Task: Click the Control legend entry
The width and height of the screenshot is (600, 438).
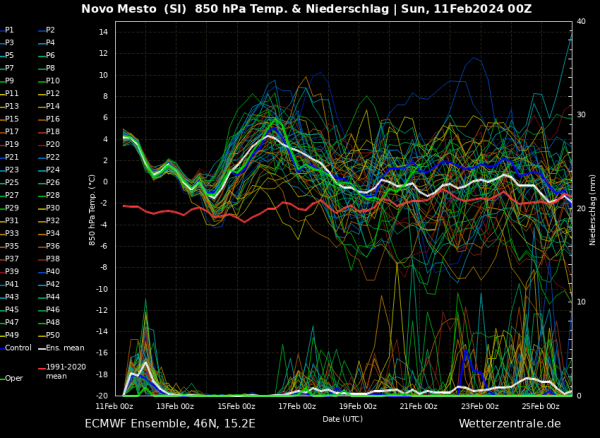Action: [x=16, y=348]
